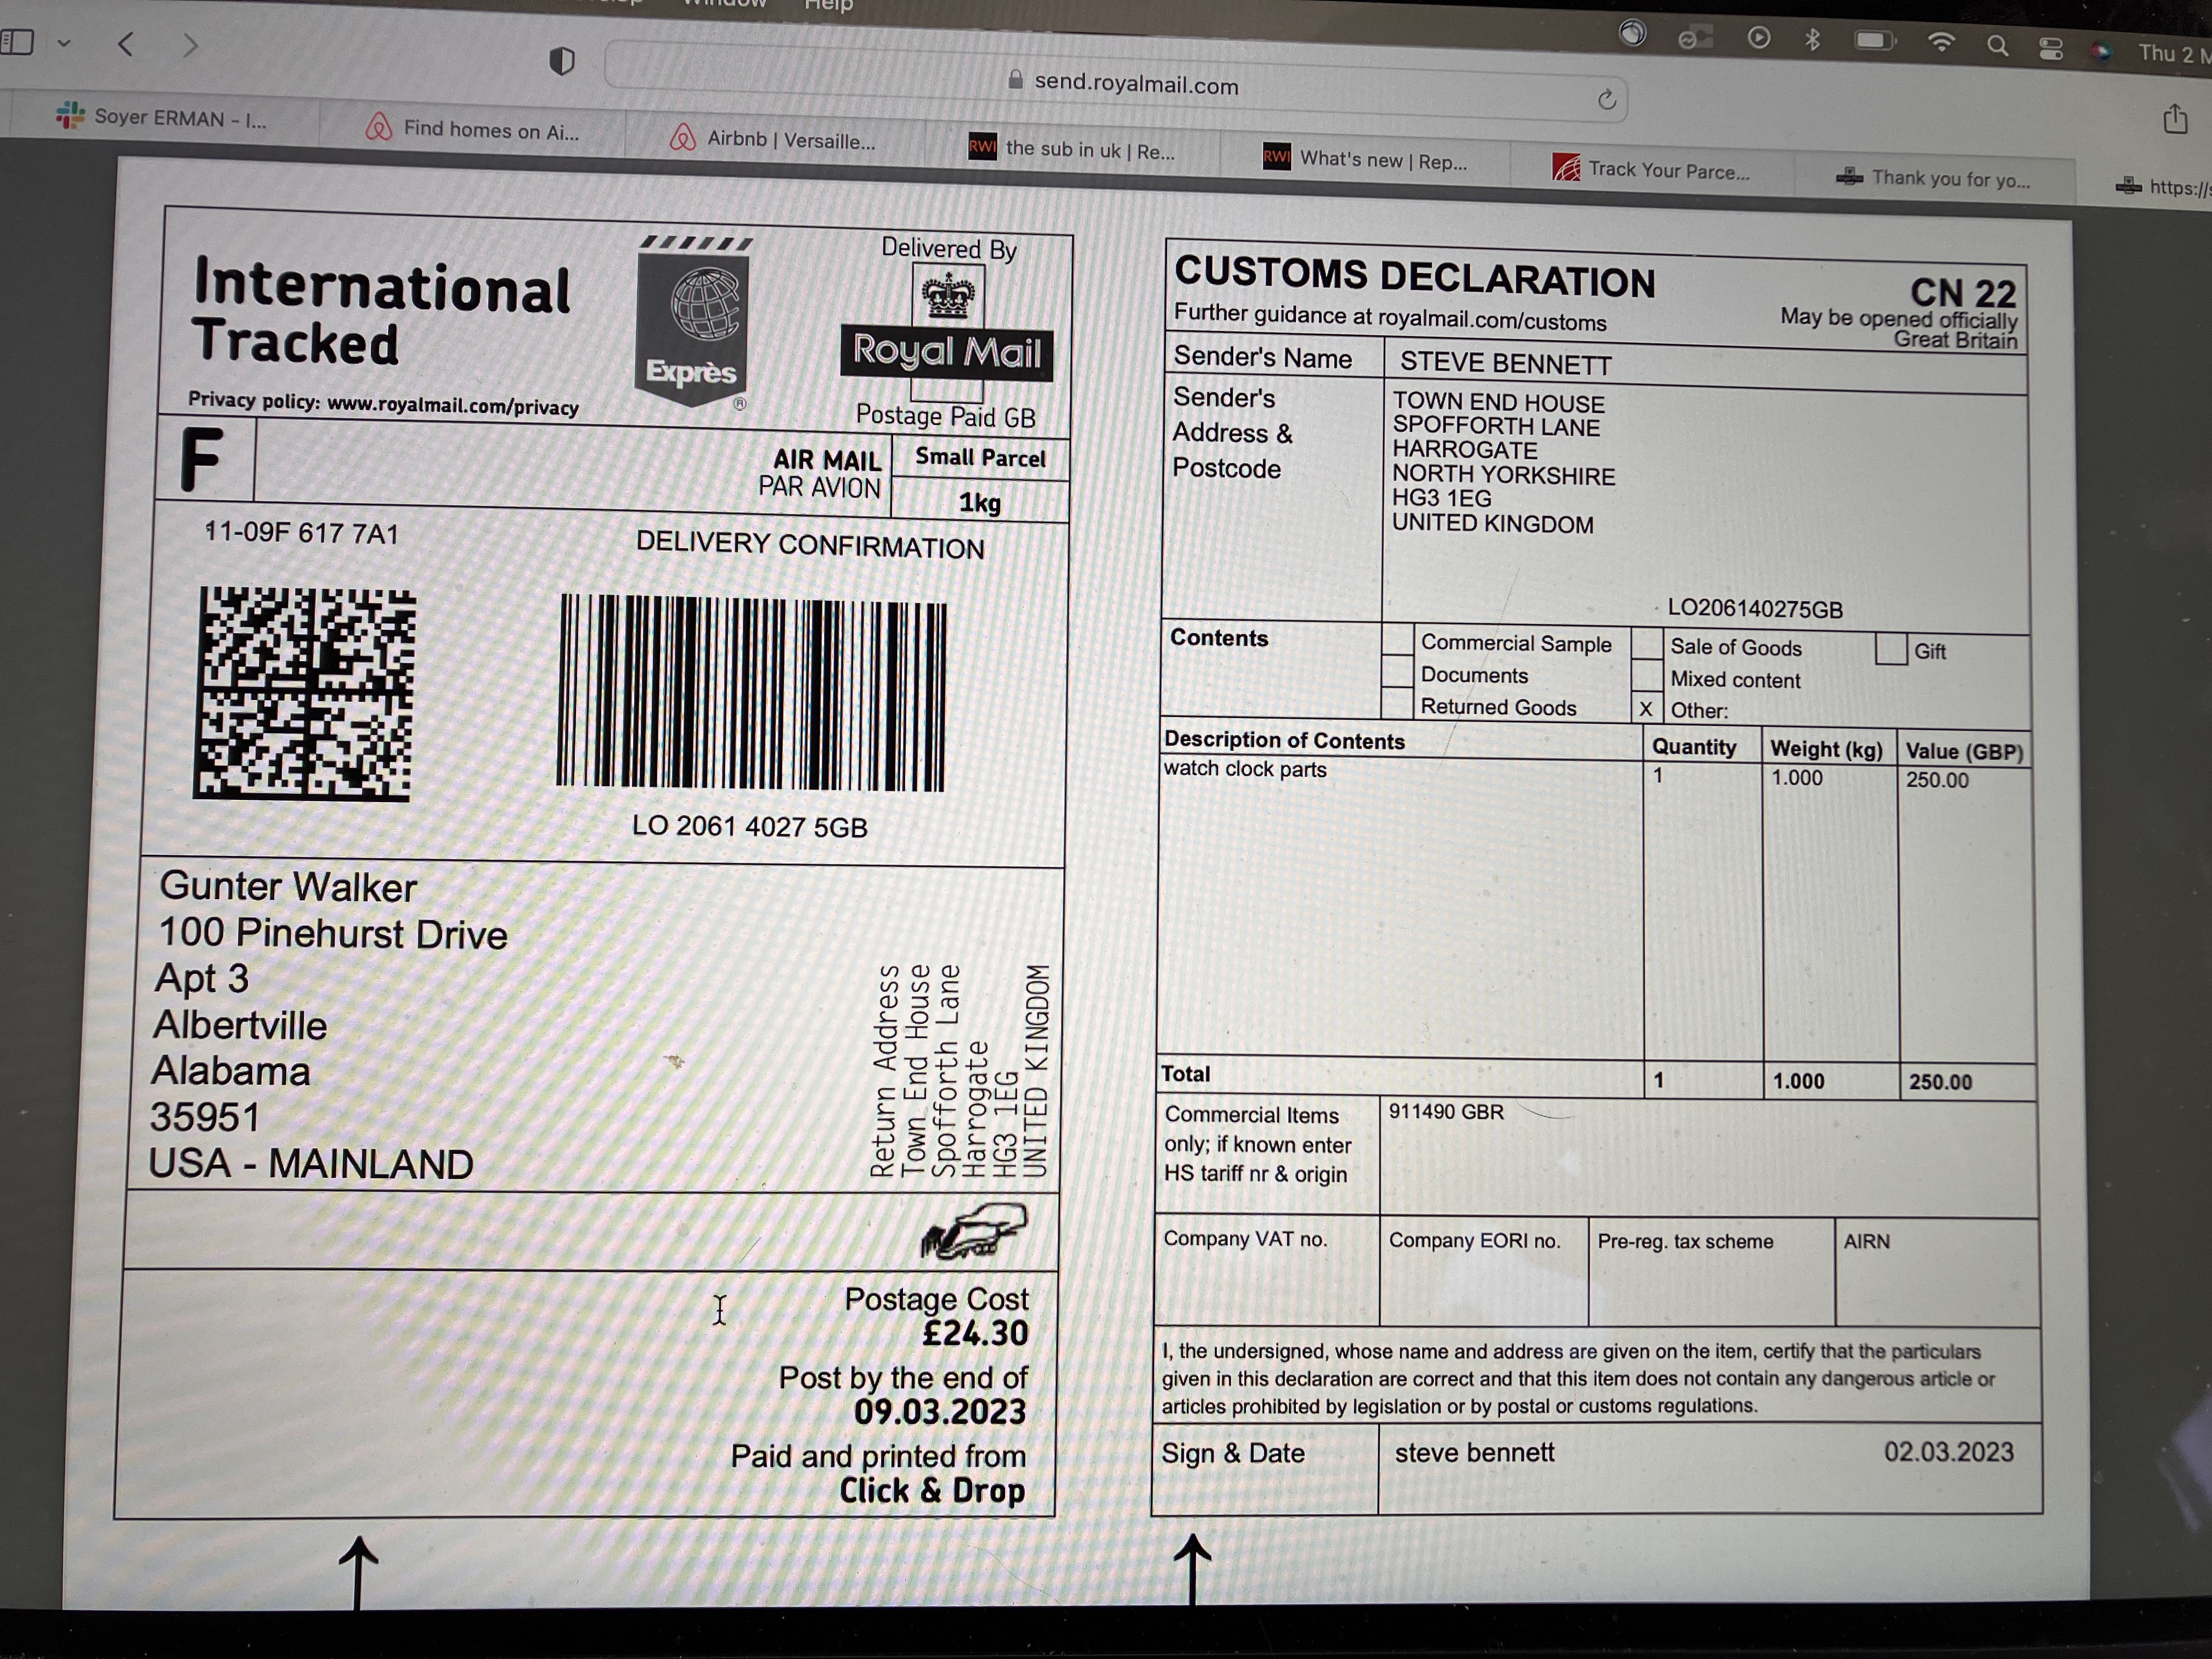Select the HG3 1EG sender postcode
The width and height of the screenshot is (2212, 1659).
1441,497
